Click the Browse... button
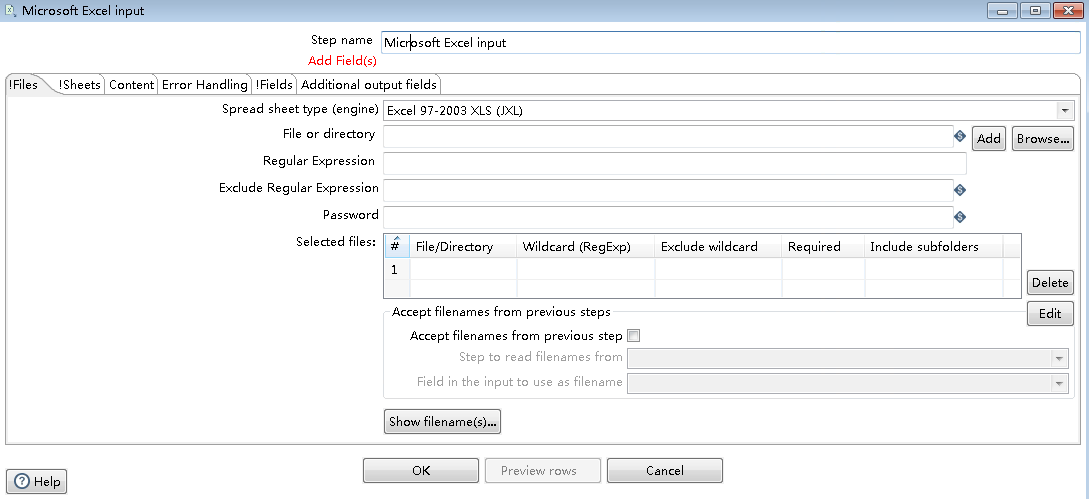 tap(1042, 138)
